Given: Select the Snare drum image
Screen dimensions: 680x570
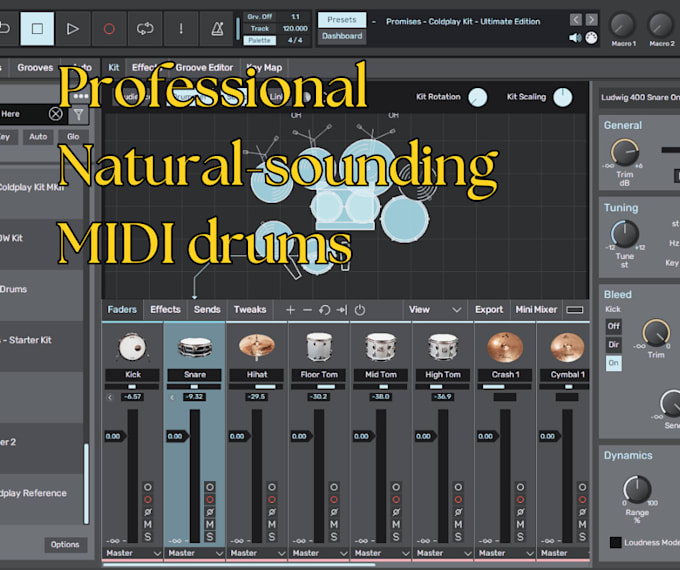Looking at the screenshot, I should coord(195,347).
